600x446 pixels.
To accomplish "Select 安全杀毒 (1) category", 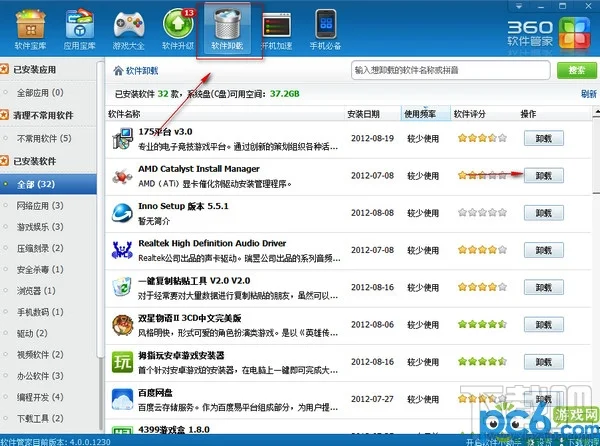I will 40,270.
